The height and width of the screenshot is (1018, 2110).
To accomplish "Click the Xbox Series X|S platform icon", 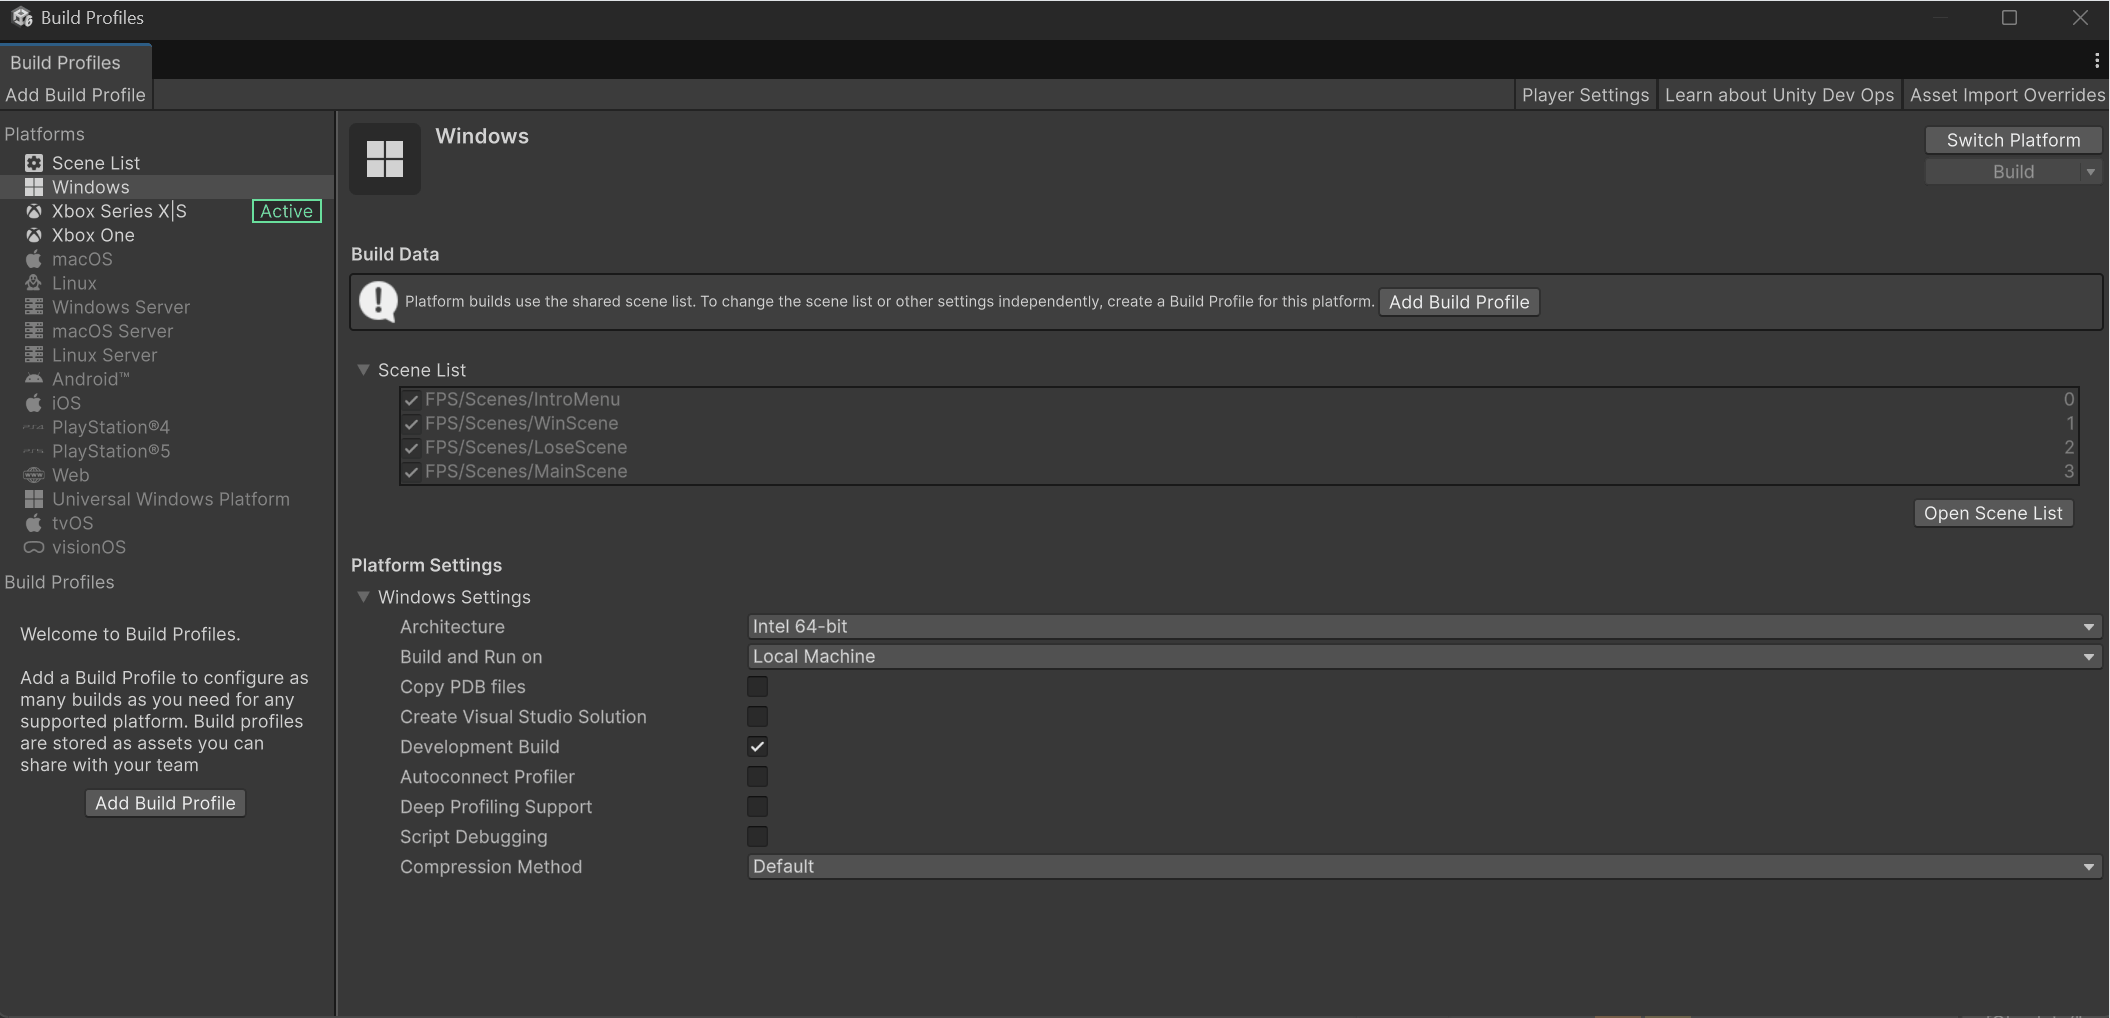I will 33,211.
